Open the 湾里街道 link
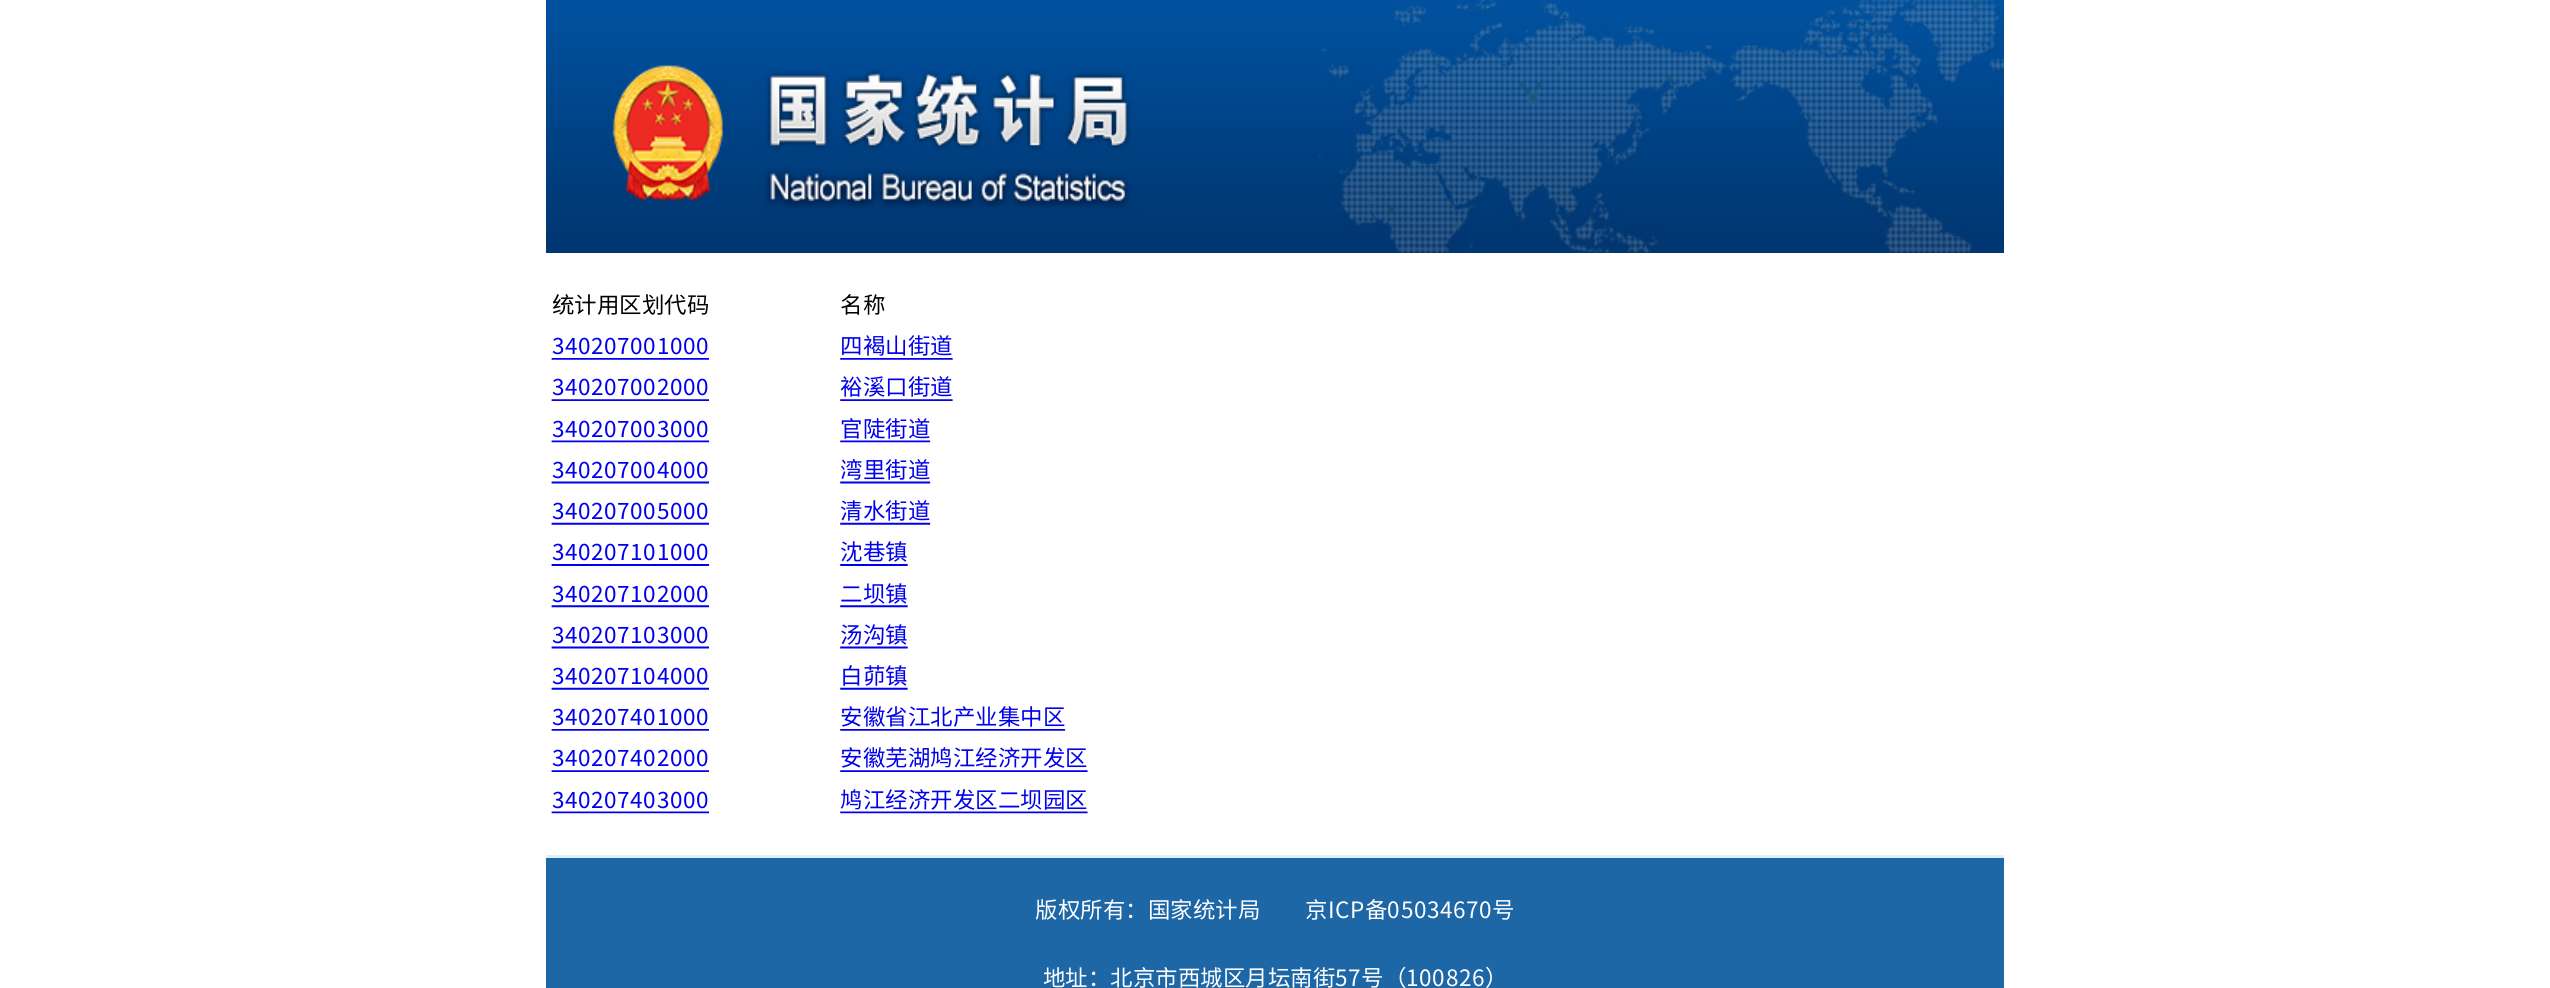Screen dimensions: 2550x988 coord(884,471)
